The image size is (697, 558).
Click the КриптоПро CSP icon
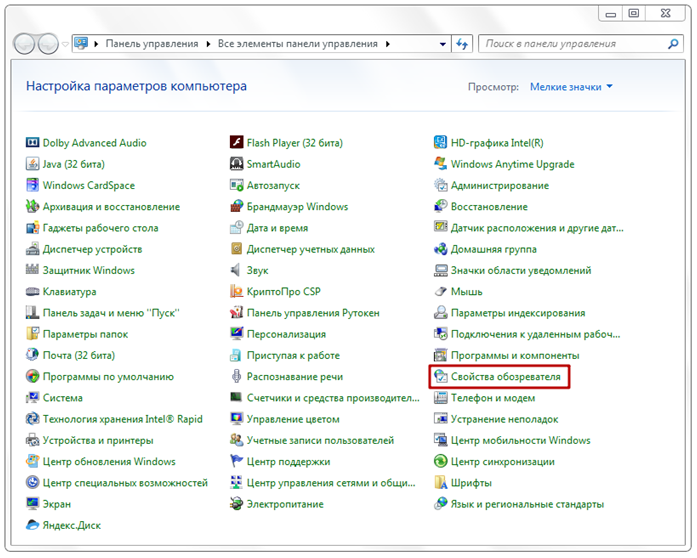(x=236, y=291)
